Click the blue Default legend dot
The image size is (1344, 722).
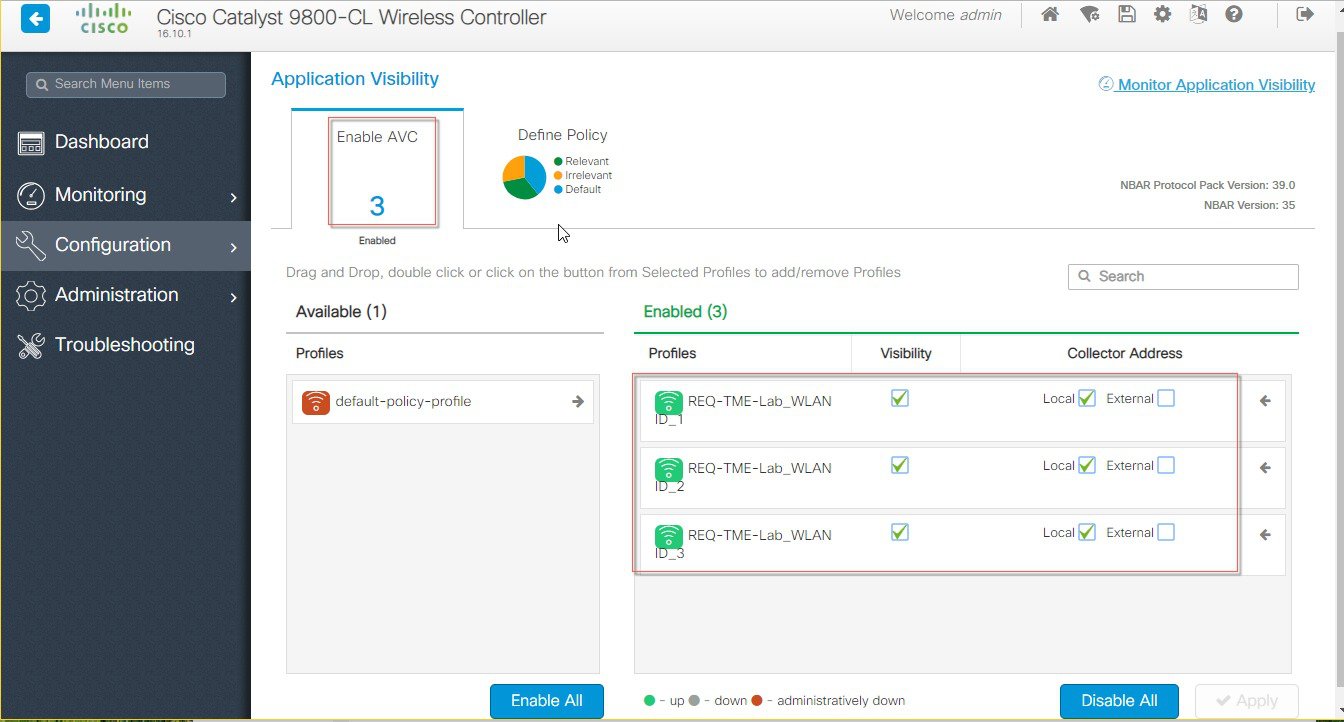pyautogui.click(x=558, y=189)
